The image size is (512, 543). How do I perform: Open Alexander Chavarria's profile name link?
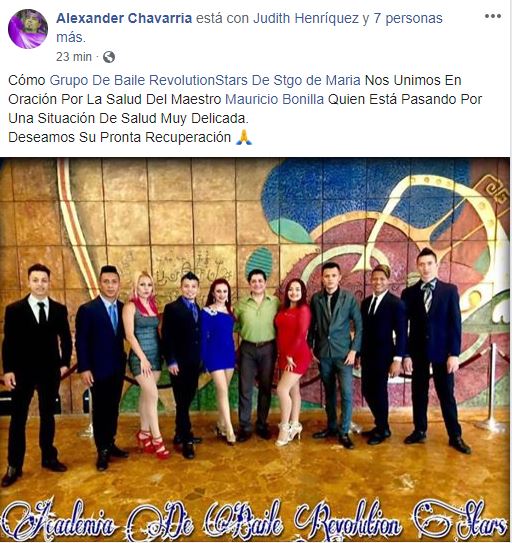tap(124, 18)
